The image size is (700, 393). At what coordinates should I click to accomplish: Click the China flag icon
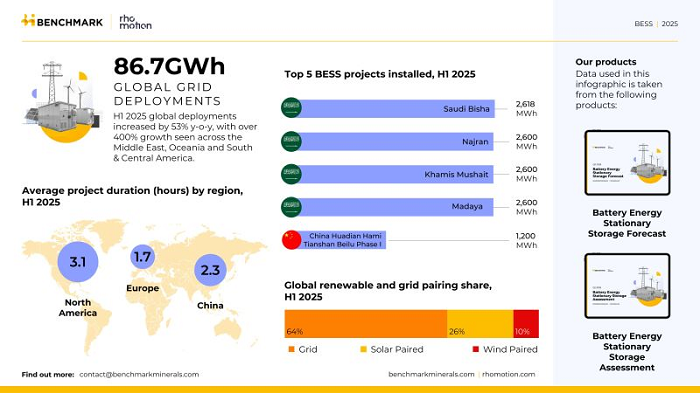point(292,240)
